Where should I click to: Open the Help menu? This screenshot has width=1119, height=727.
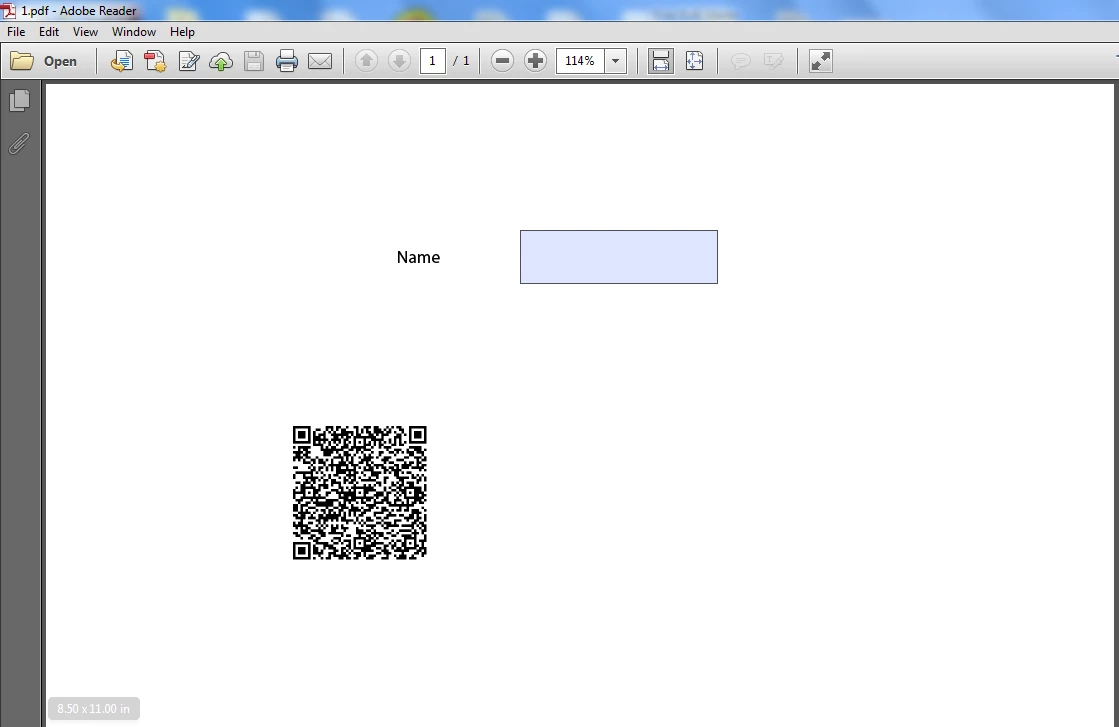tap(182, 32)
